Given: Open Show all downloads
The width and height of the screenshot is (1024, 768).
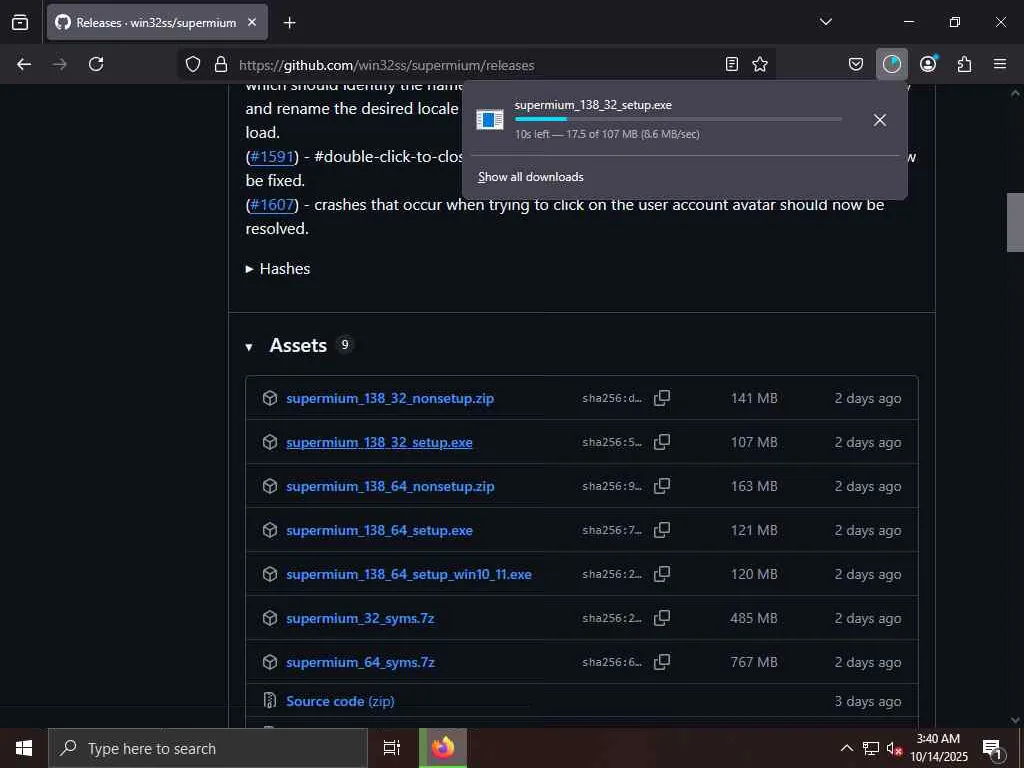Looking at the screenshot, I should [530, 177].
